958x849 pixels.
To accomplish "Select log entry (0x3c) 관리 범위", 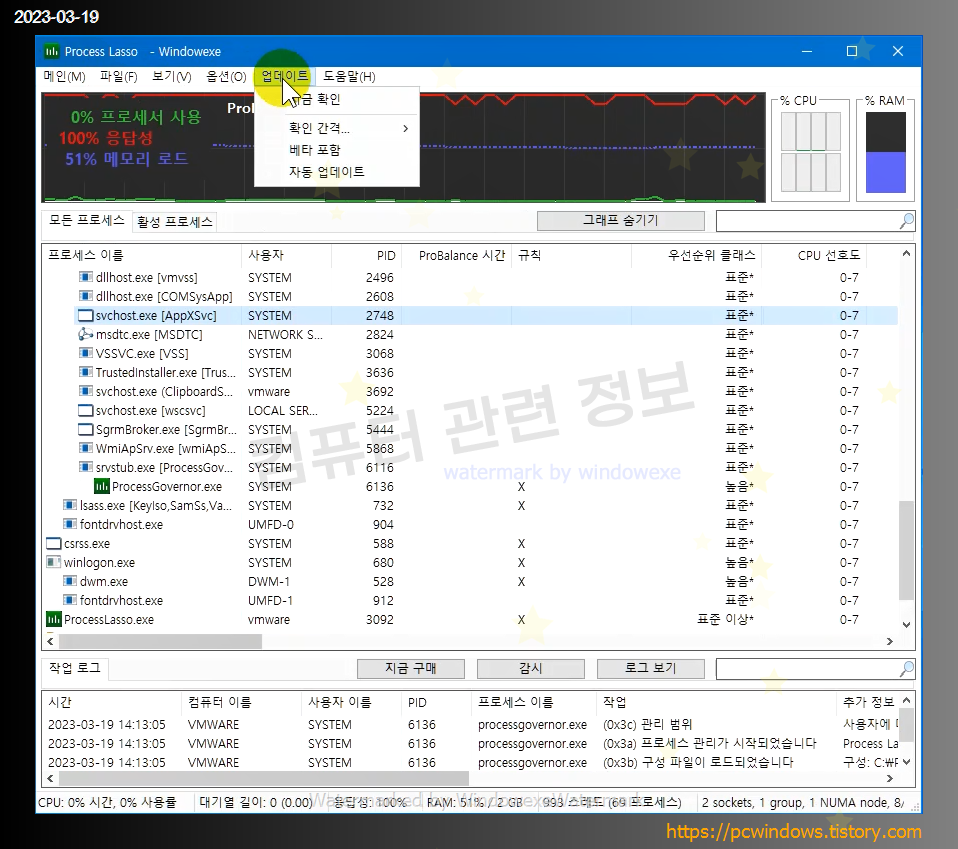I will (x=648, y=724).
